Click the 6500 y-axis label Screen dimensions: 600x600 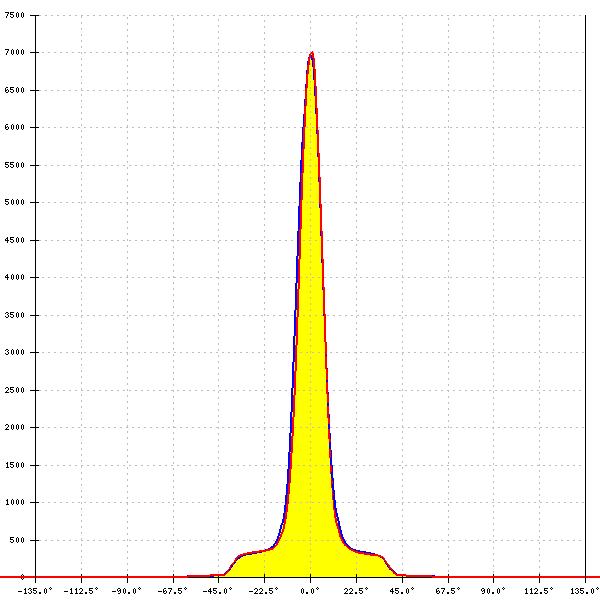(x=15, y=90)
